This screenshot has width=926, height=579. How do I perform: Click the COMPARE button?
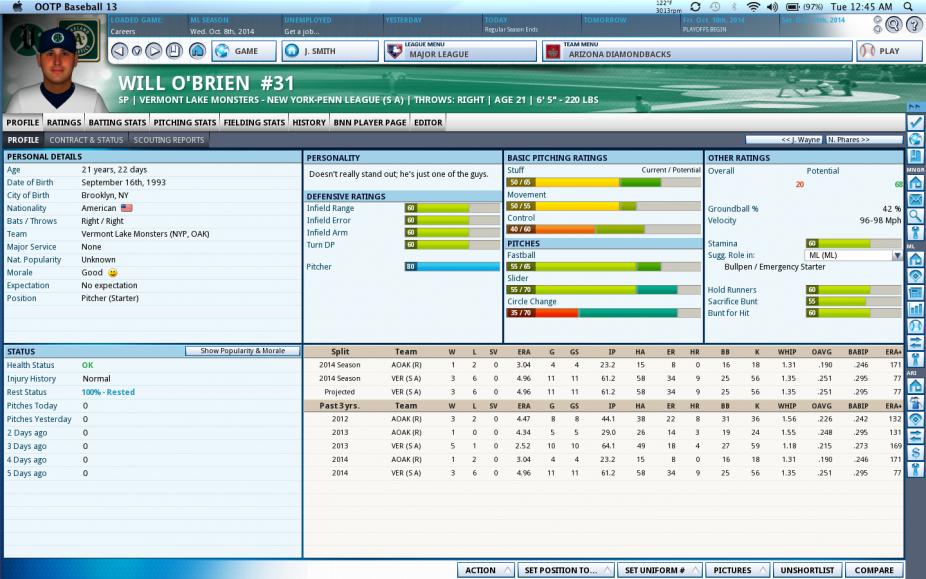tap(874, 570)
